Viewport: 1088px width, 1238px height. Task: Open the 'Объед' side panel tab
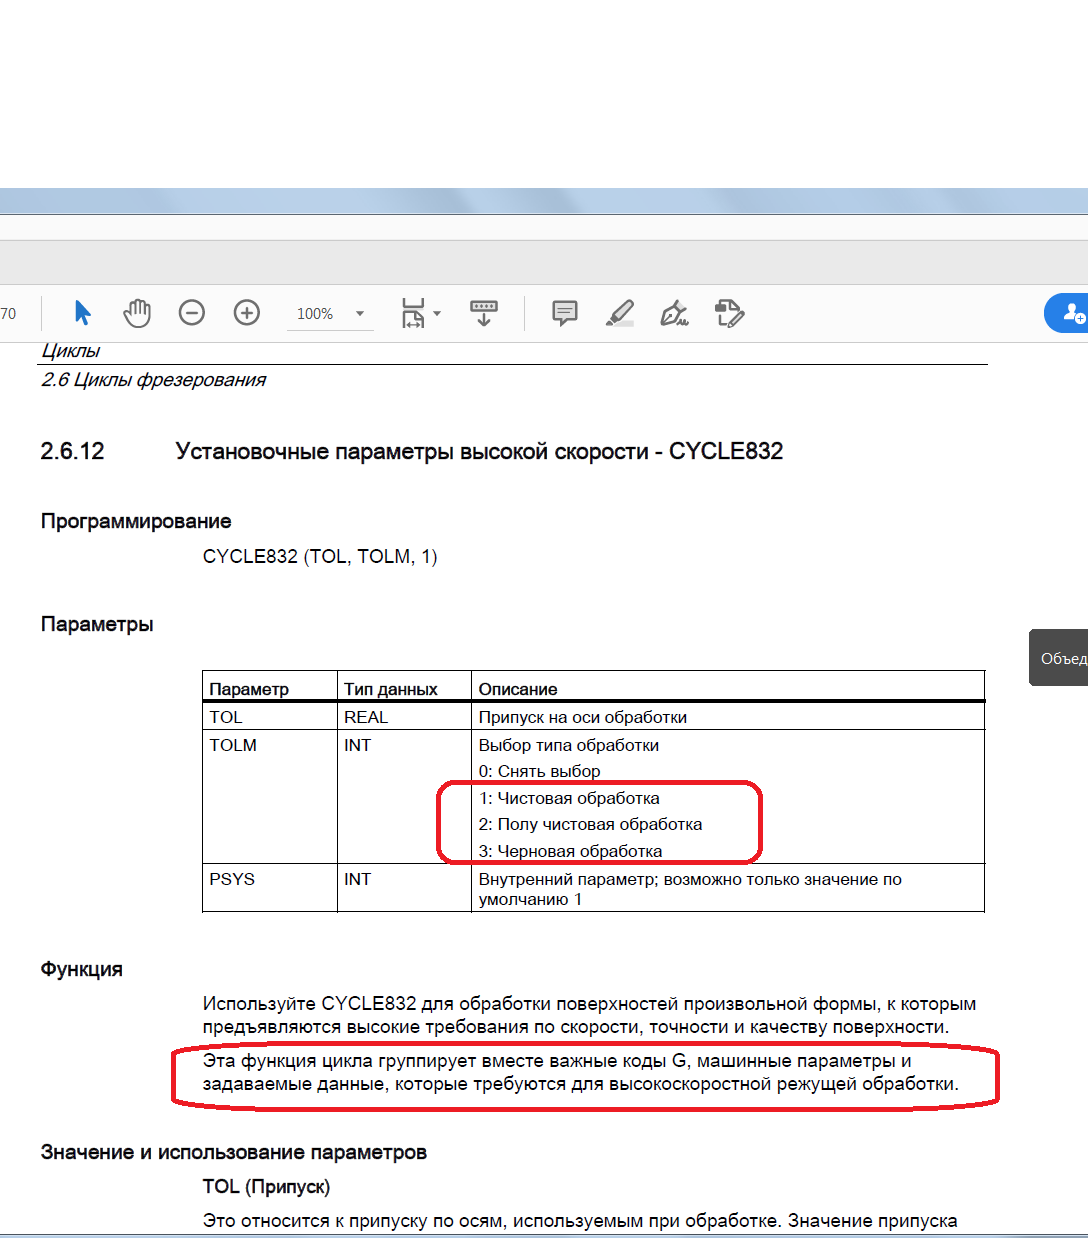click(x=1060, y=658)
